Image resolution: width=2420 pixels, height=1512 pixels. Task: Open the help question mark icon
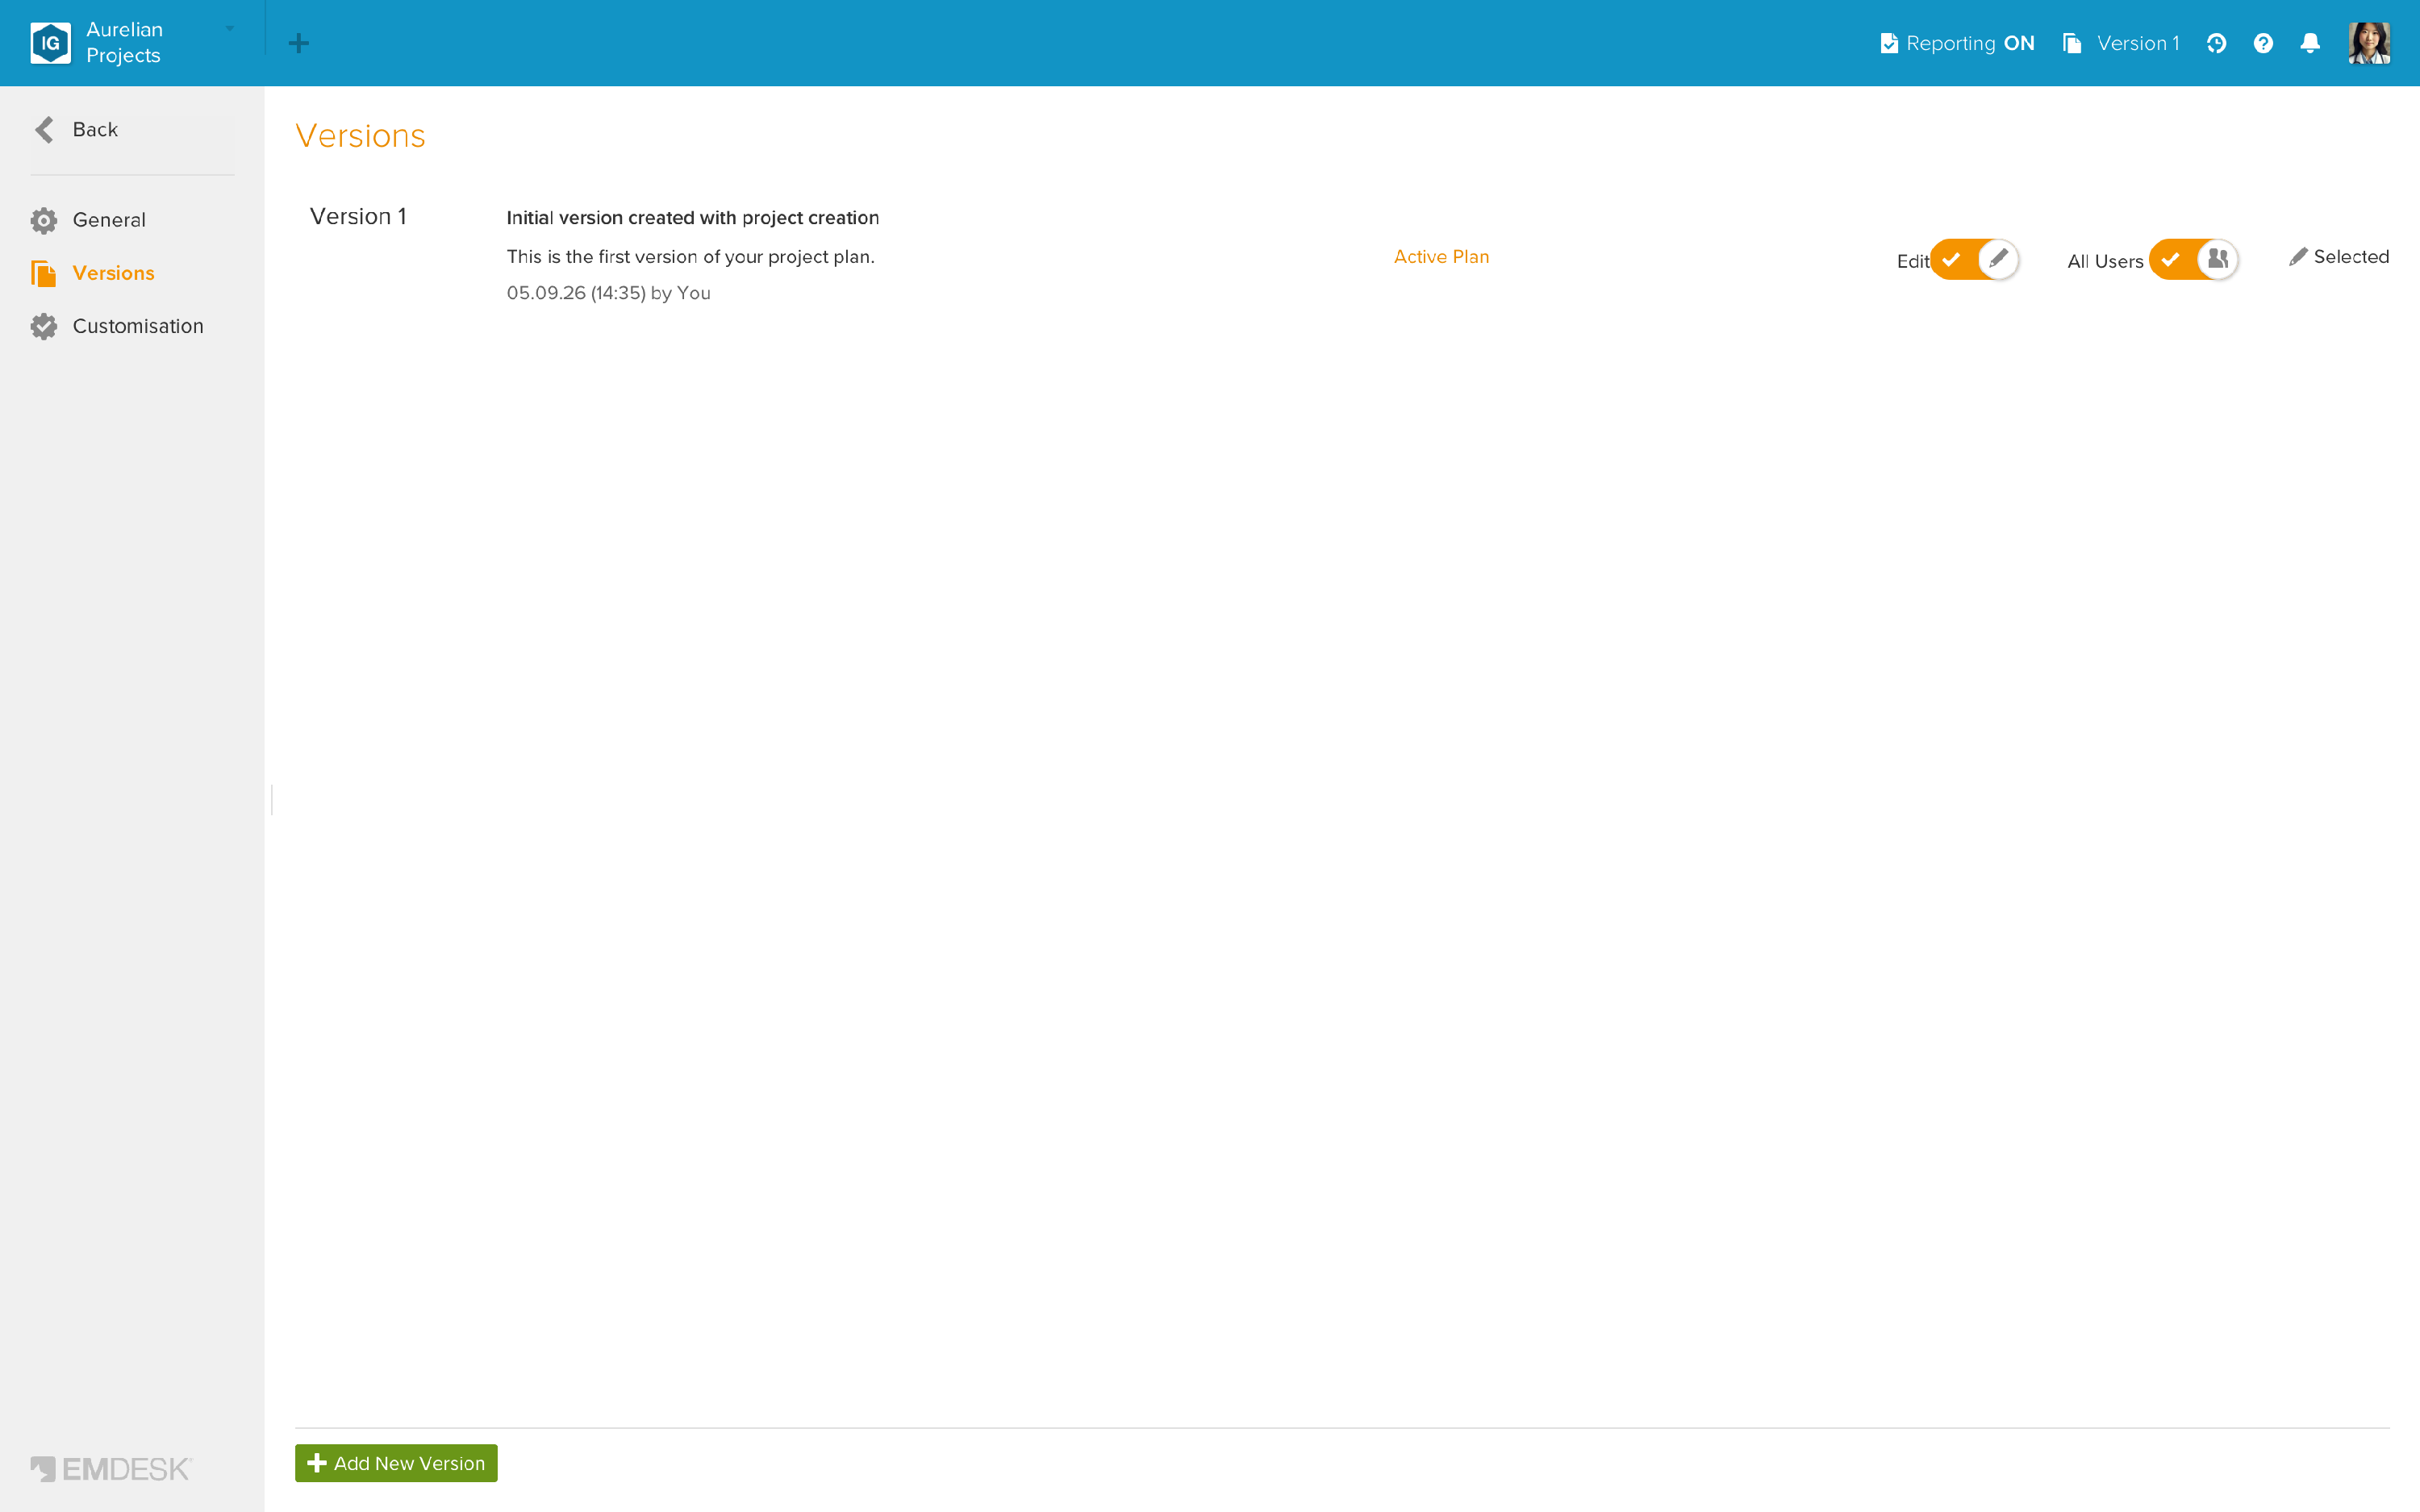tap(2263, 43)
